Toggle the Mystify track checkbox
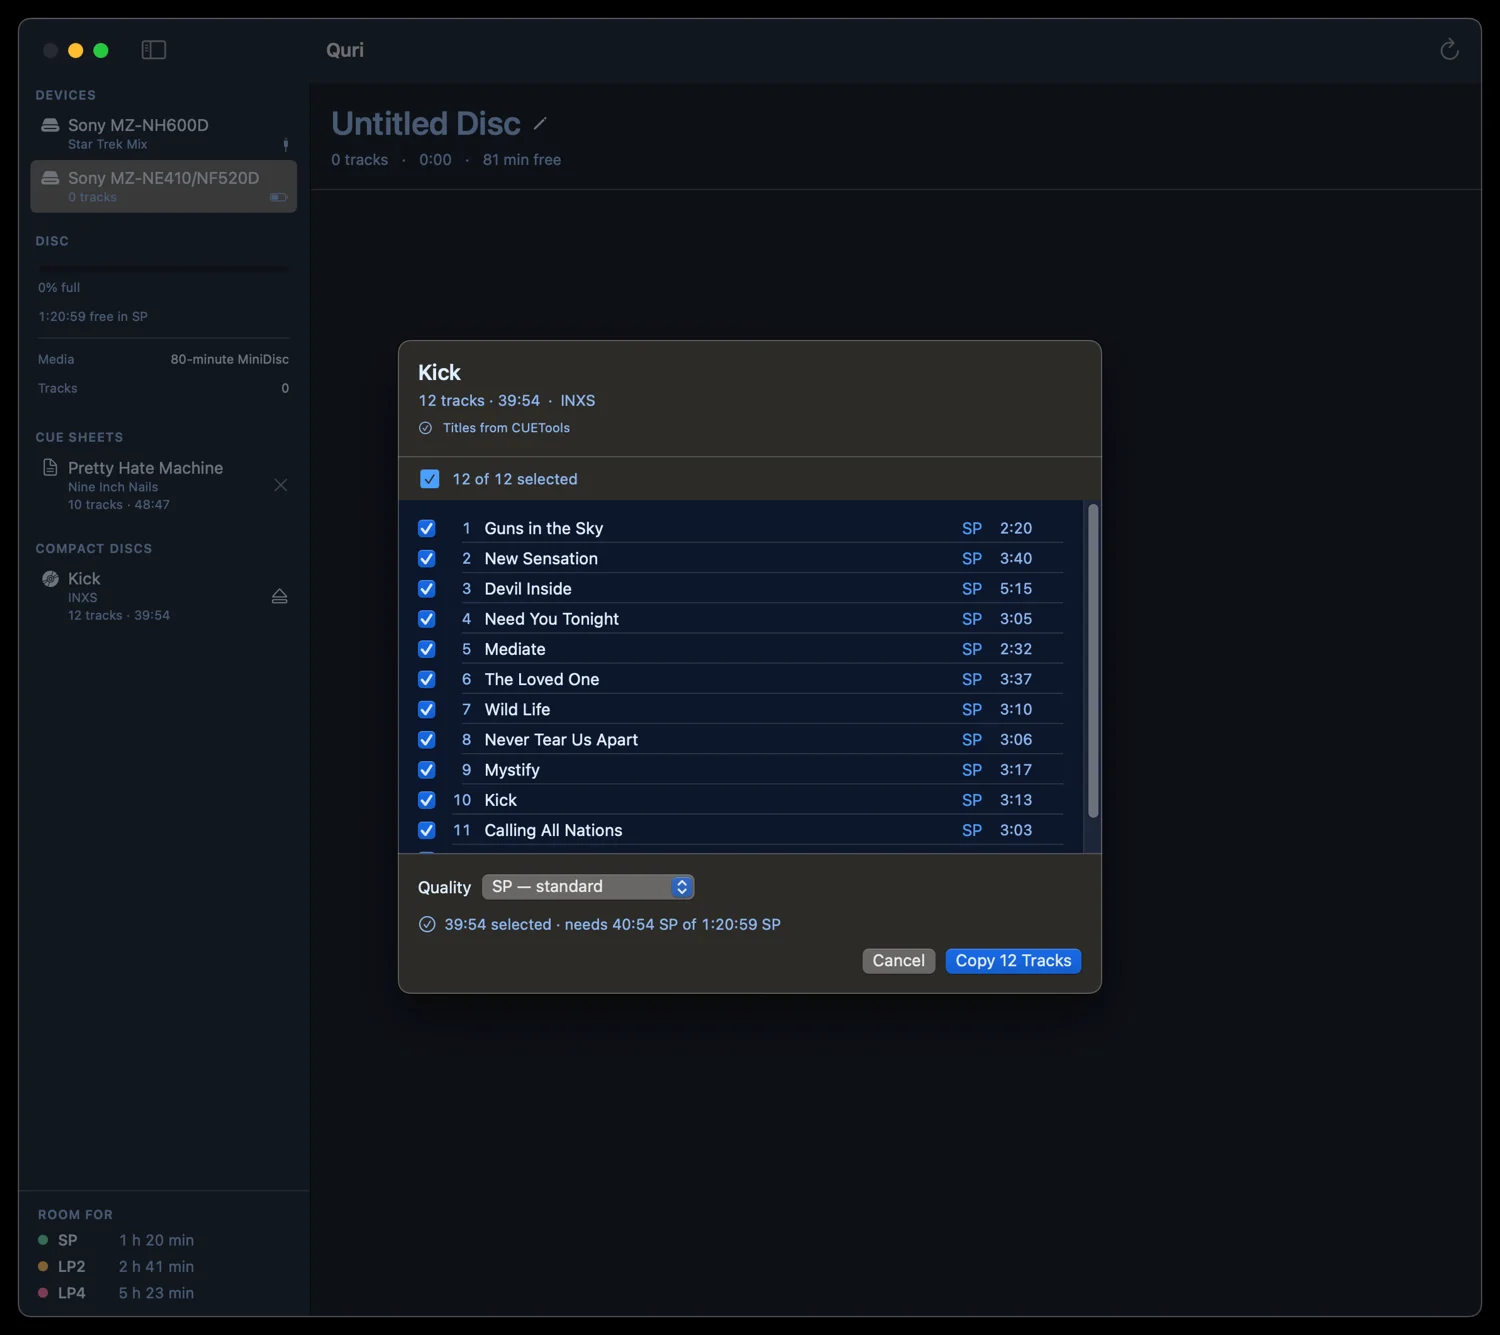This screenshot has width=1500, height=1335. (427, 770)
